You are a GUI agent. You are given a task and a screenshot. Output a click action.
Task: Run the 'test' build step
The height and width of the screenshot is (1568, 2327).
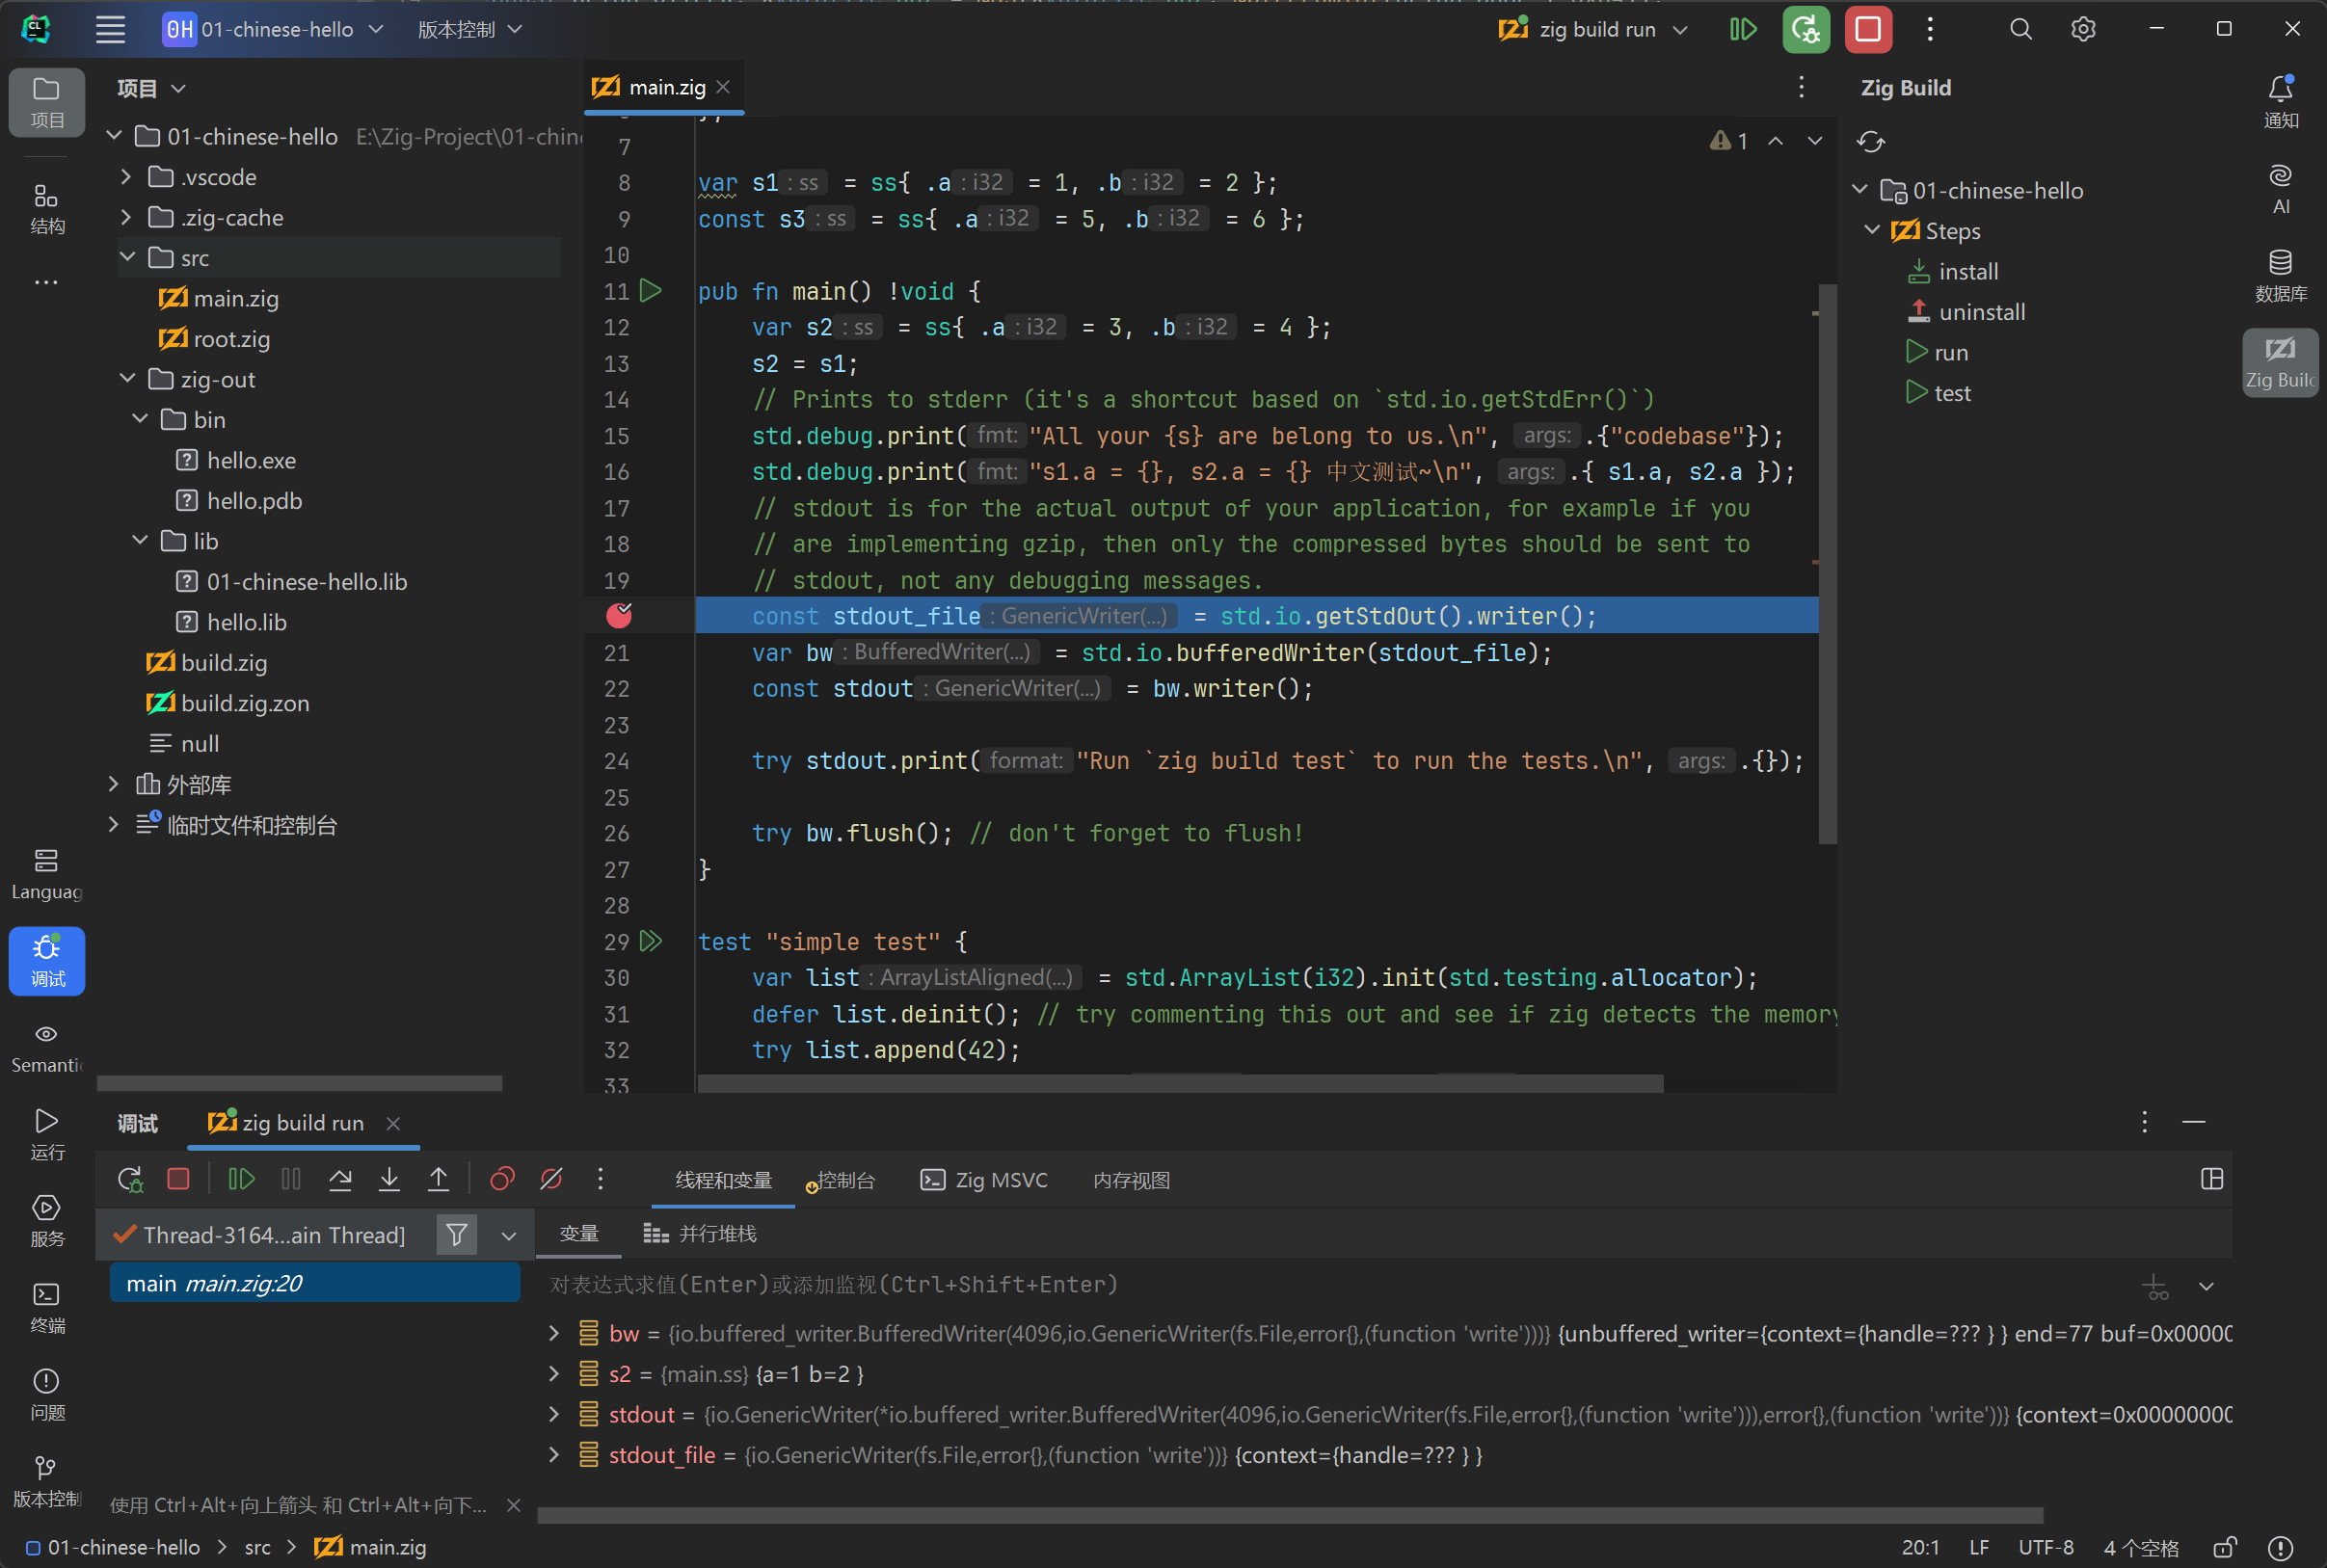coord(1950,393)
